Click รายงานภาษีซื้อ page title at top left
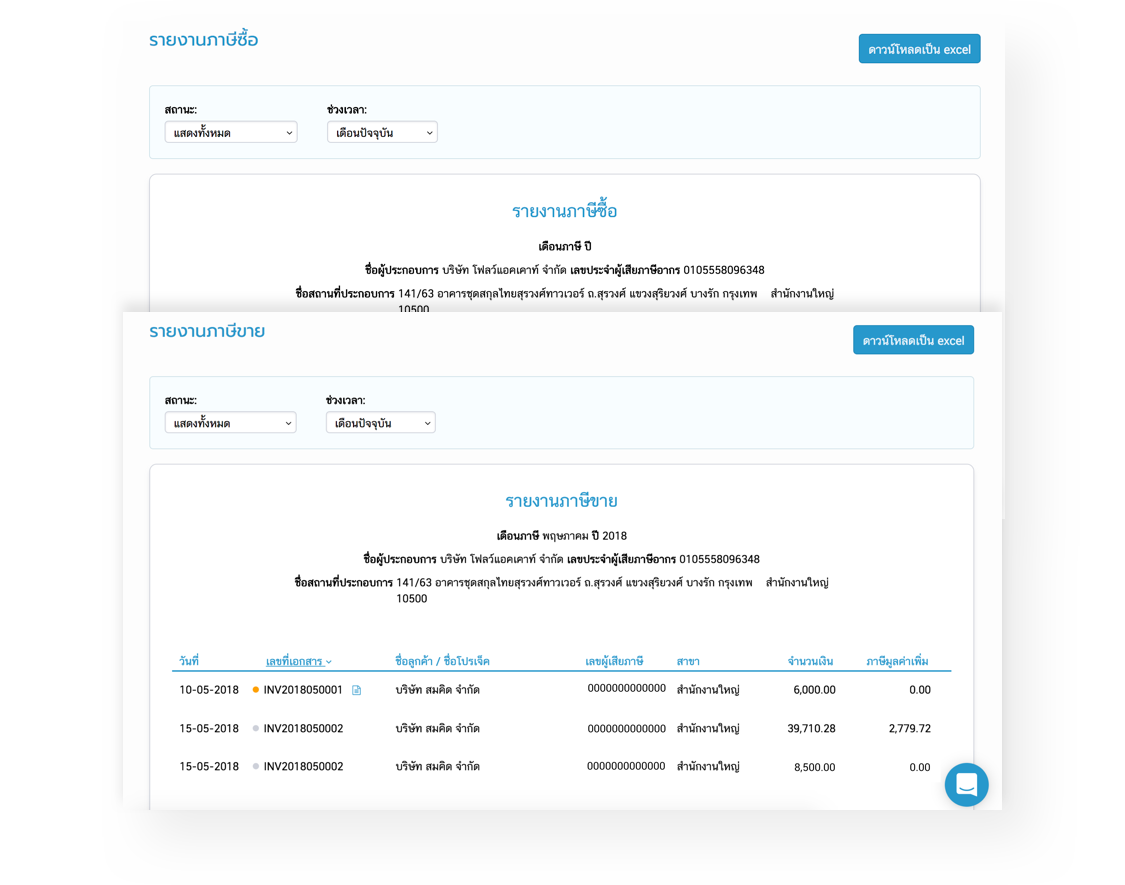This screenshot has height=885, width=1125. point(203,39)
